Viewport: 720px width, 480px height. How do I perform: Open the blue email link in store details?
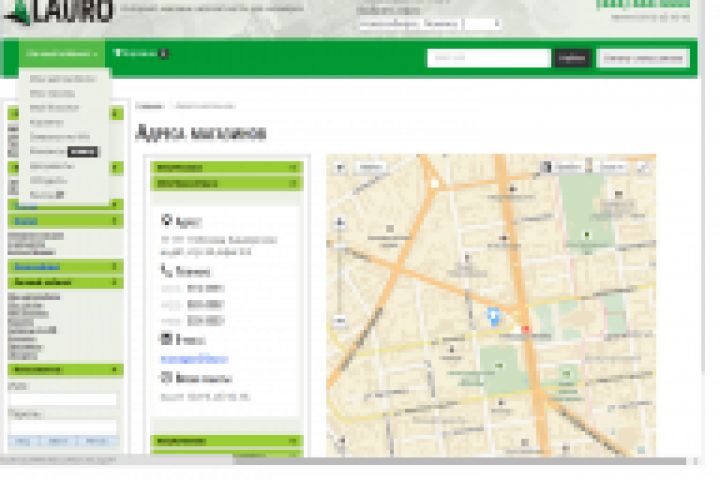pyautogui.click(x=194, y=359)
